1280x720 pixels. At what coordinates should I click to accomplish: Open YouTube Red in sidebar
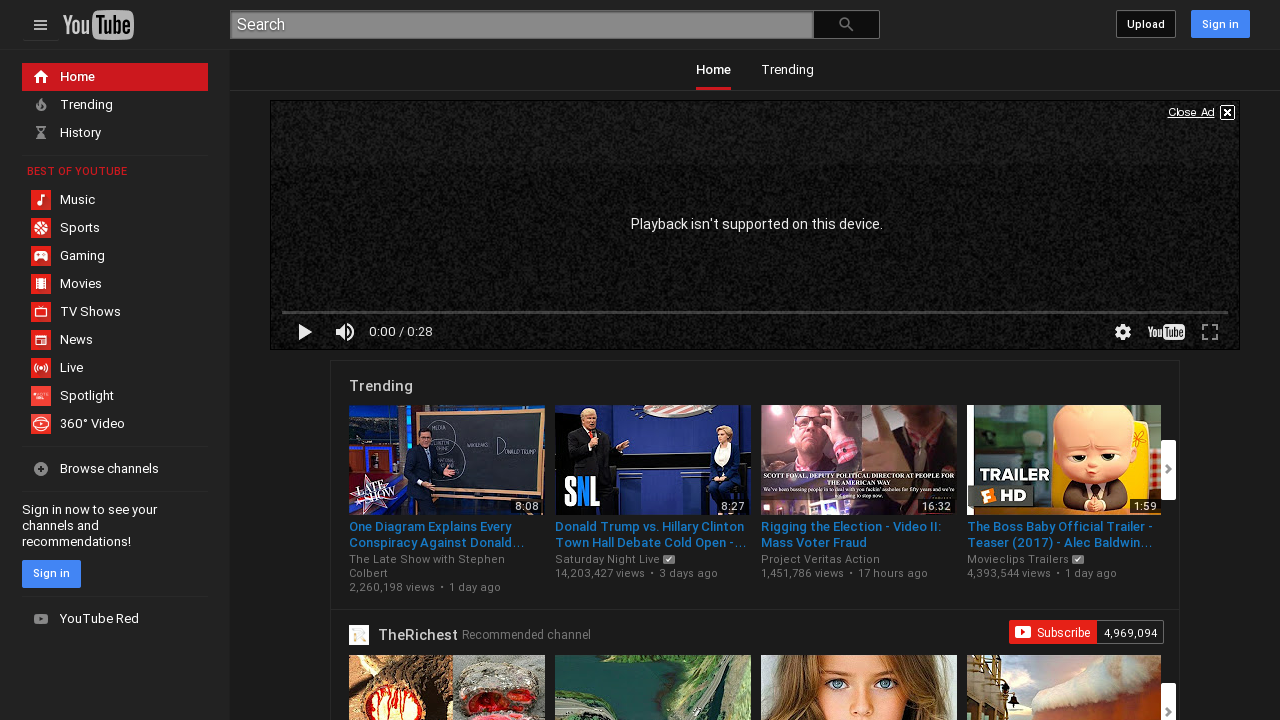[115, 619]
